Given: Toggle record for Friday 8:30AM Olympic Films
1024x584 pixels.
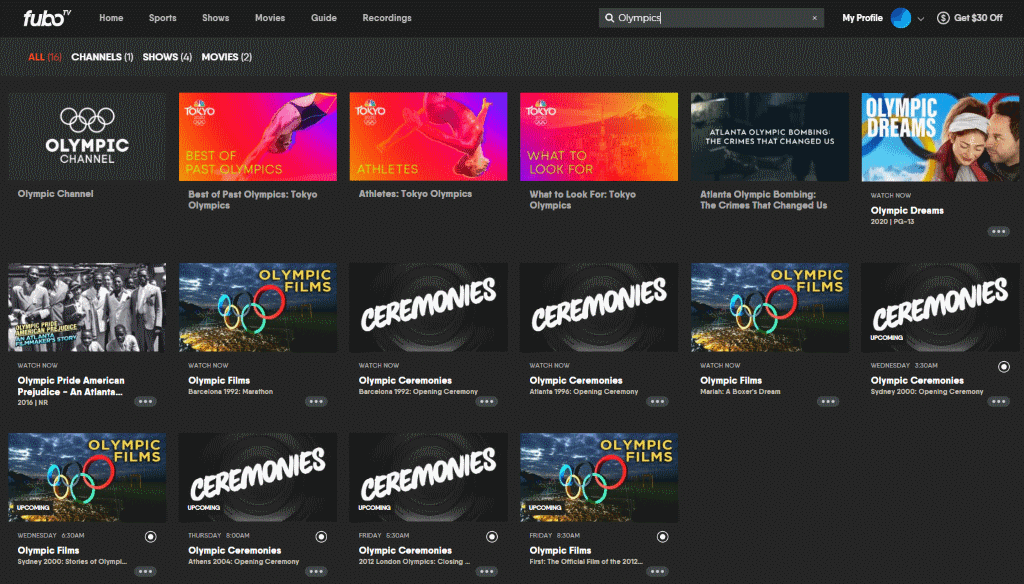Looking at the screenshot, I should pyautogui.click(x=662, y=537).
